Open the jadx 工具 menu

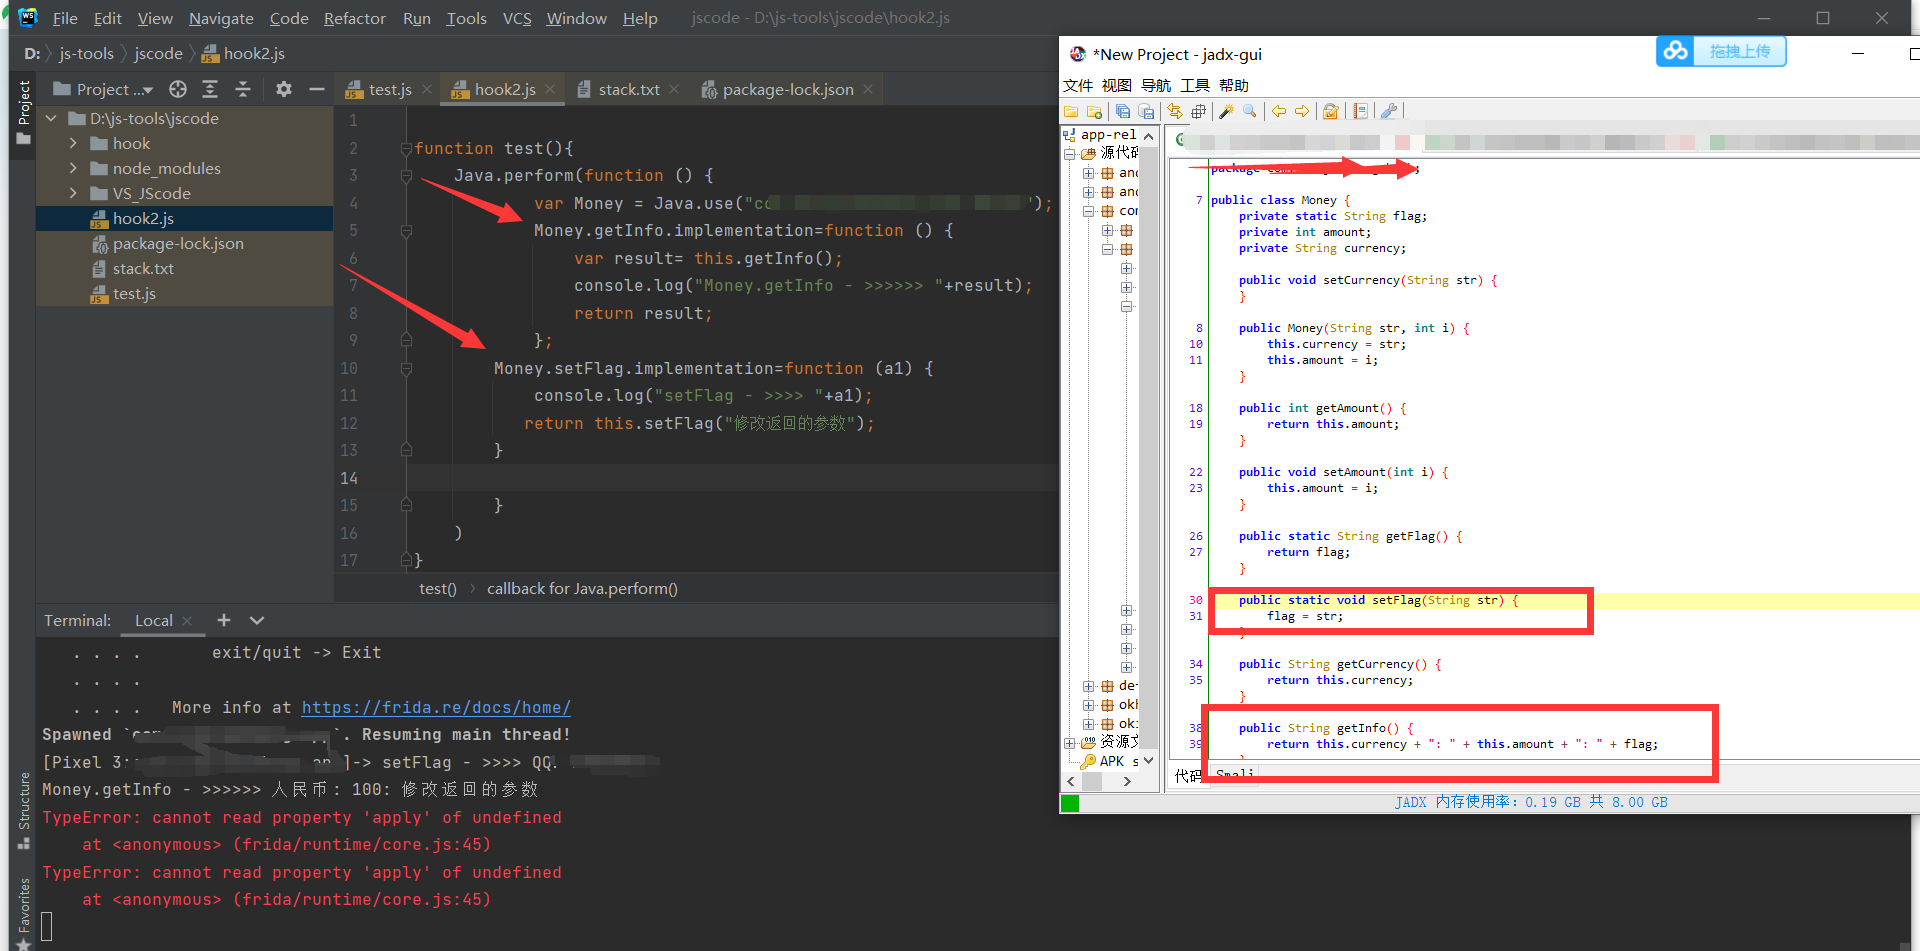coord(1195,85)
